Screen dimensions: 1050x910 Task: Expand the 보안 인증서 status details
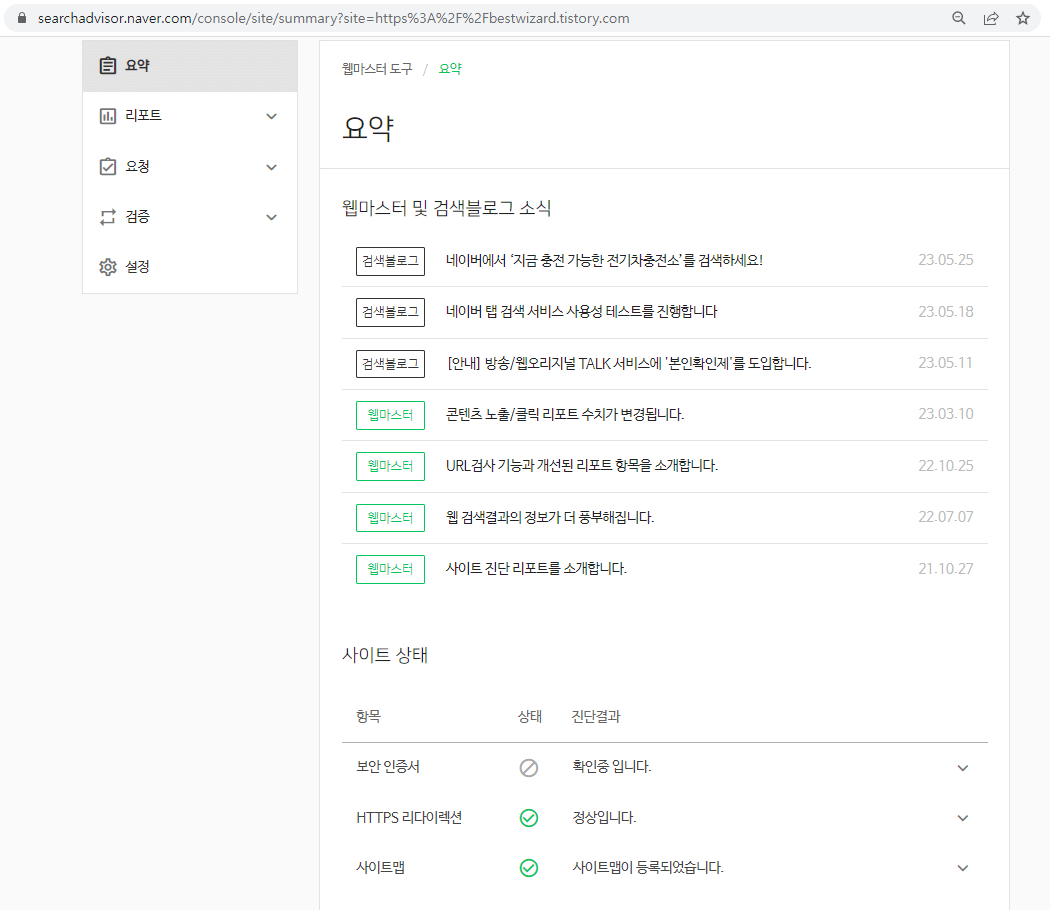click(962, 768)
